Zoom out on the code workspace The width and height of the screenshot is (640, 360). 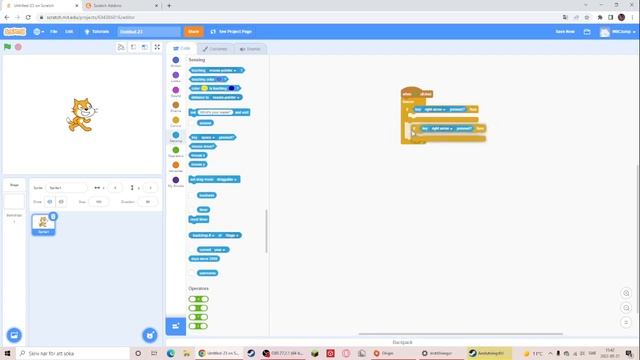tap(626, 308)
